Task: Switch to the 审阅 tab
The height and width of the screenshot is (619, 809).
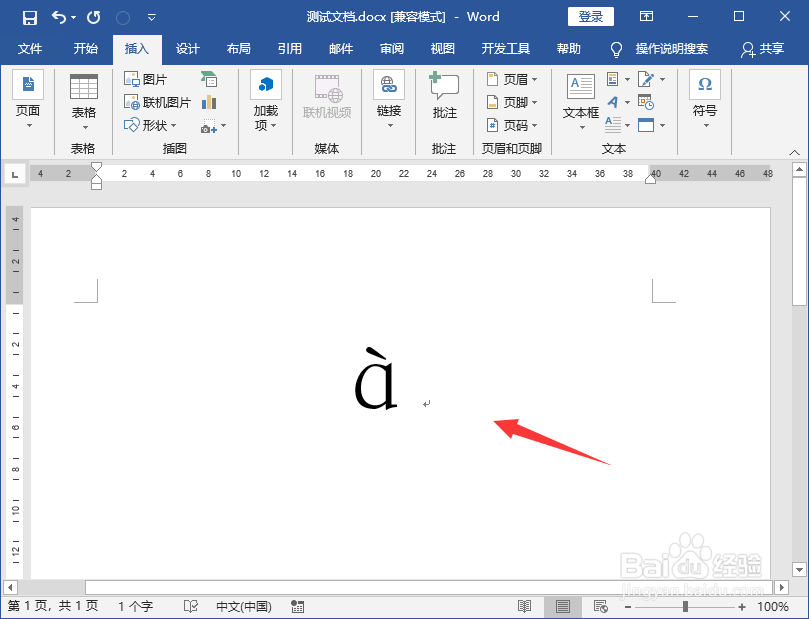Action: point(392,48)
